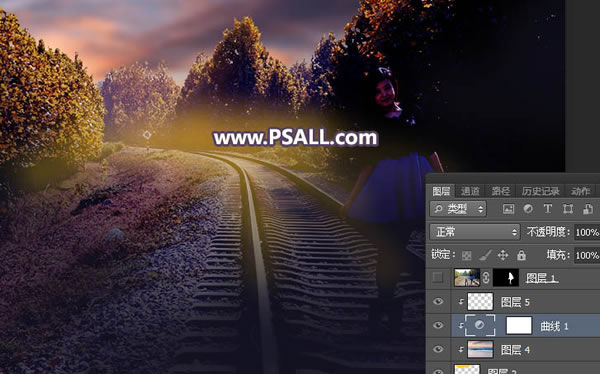Show hidden 图层 1 visibility box
This screenshot has height=374, width=600.
click(x=438, y=278)
